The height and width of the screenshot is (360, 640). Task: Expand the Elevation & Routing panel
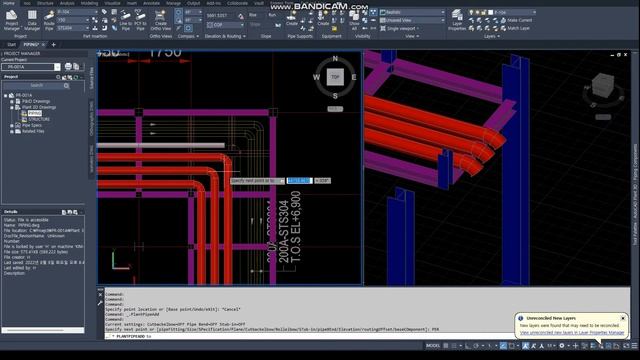tap(225, 36)
